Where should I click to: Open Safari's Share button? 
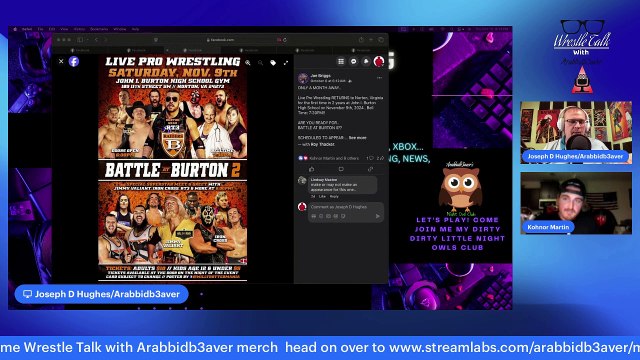(x=361, y=40)
